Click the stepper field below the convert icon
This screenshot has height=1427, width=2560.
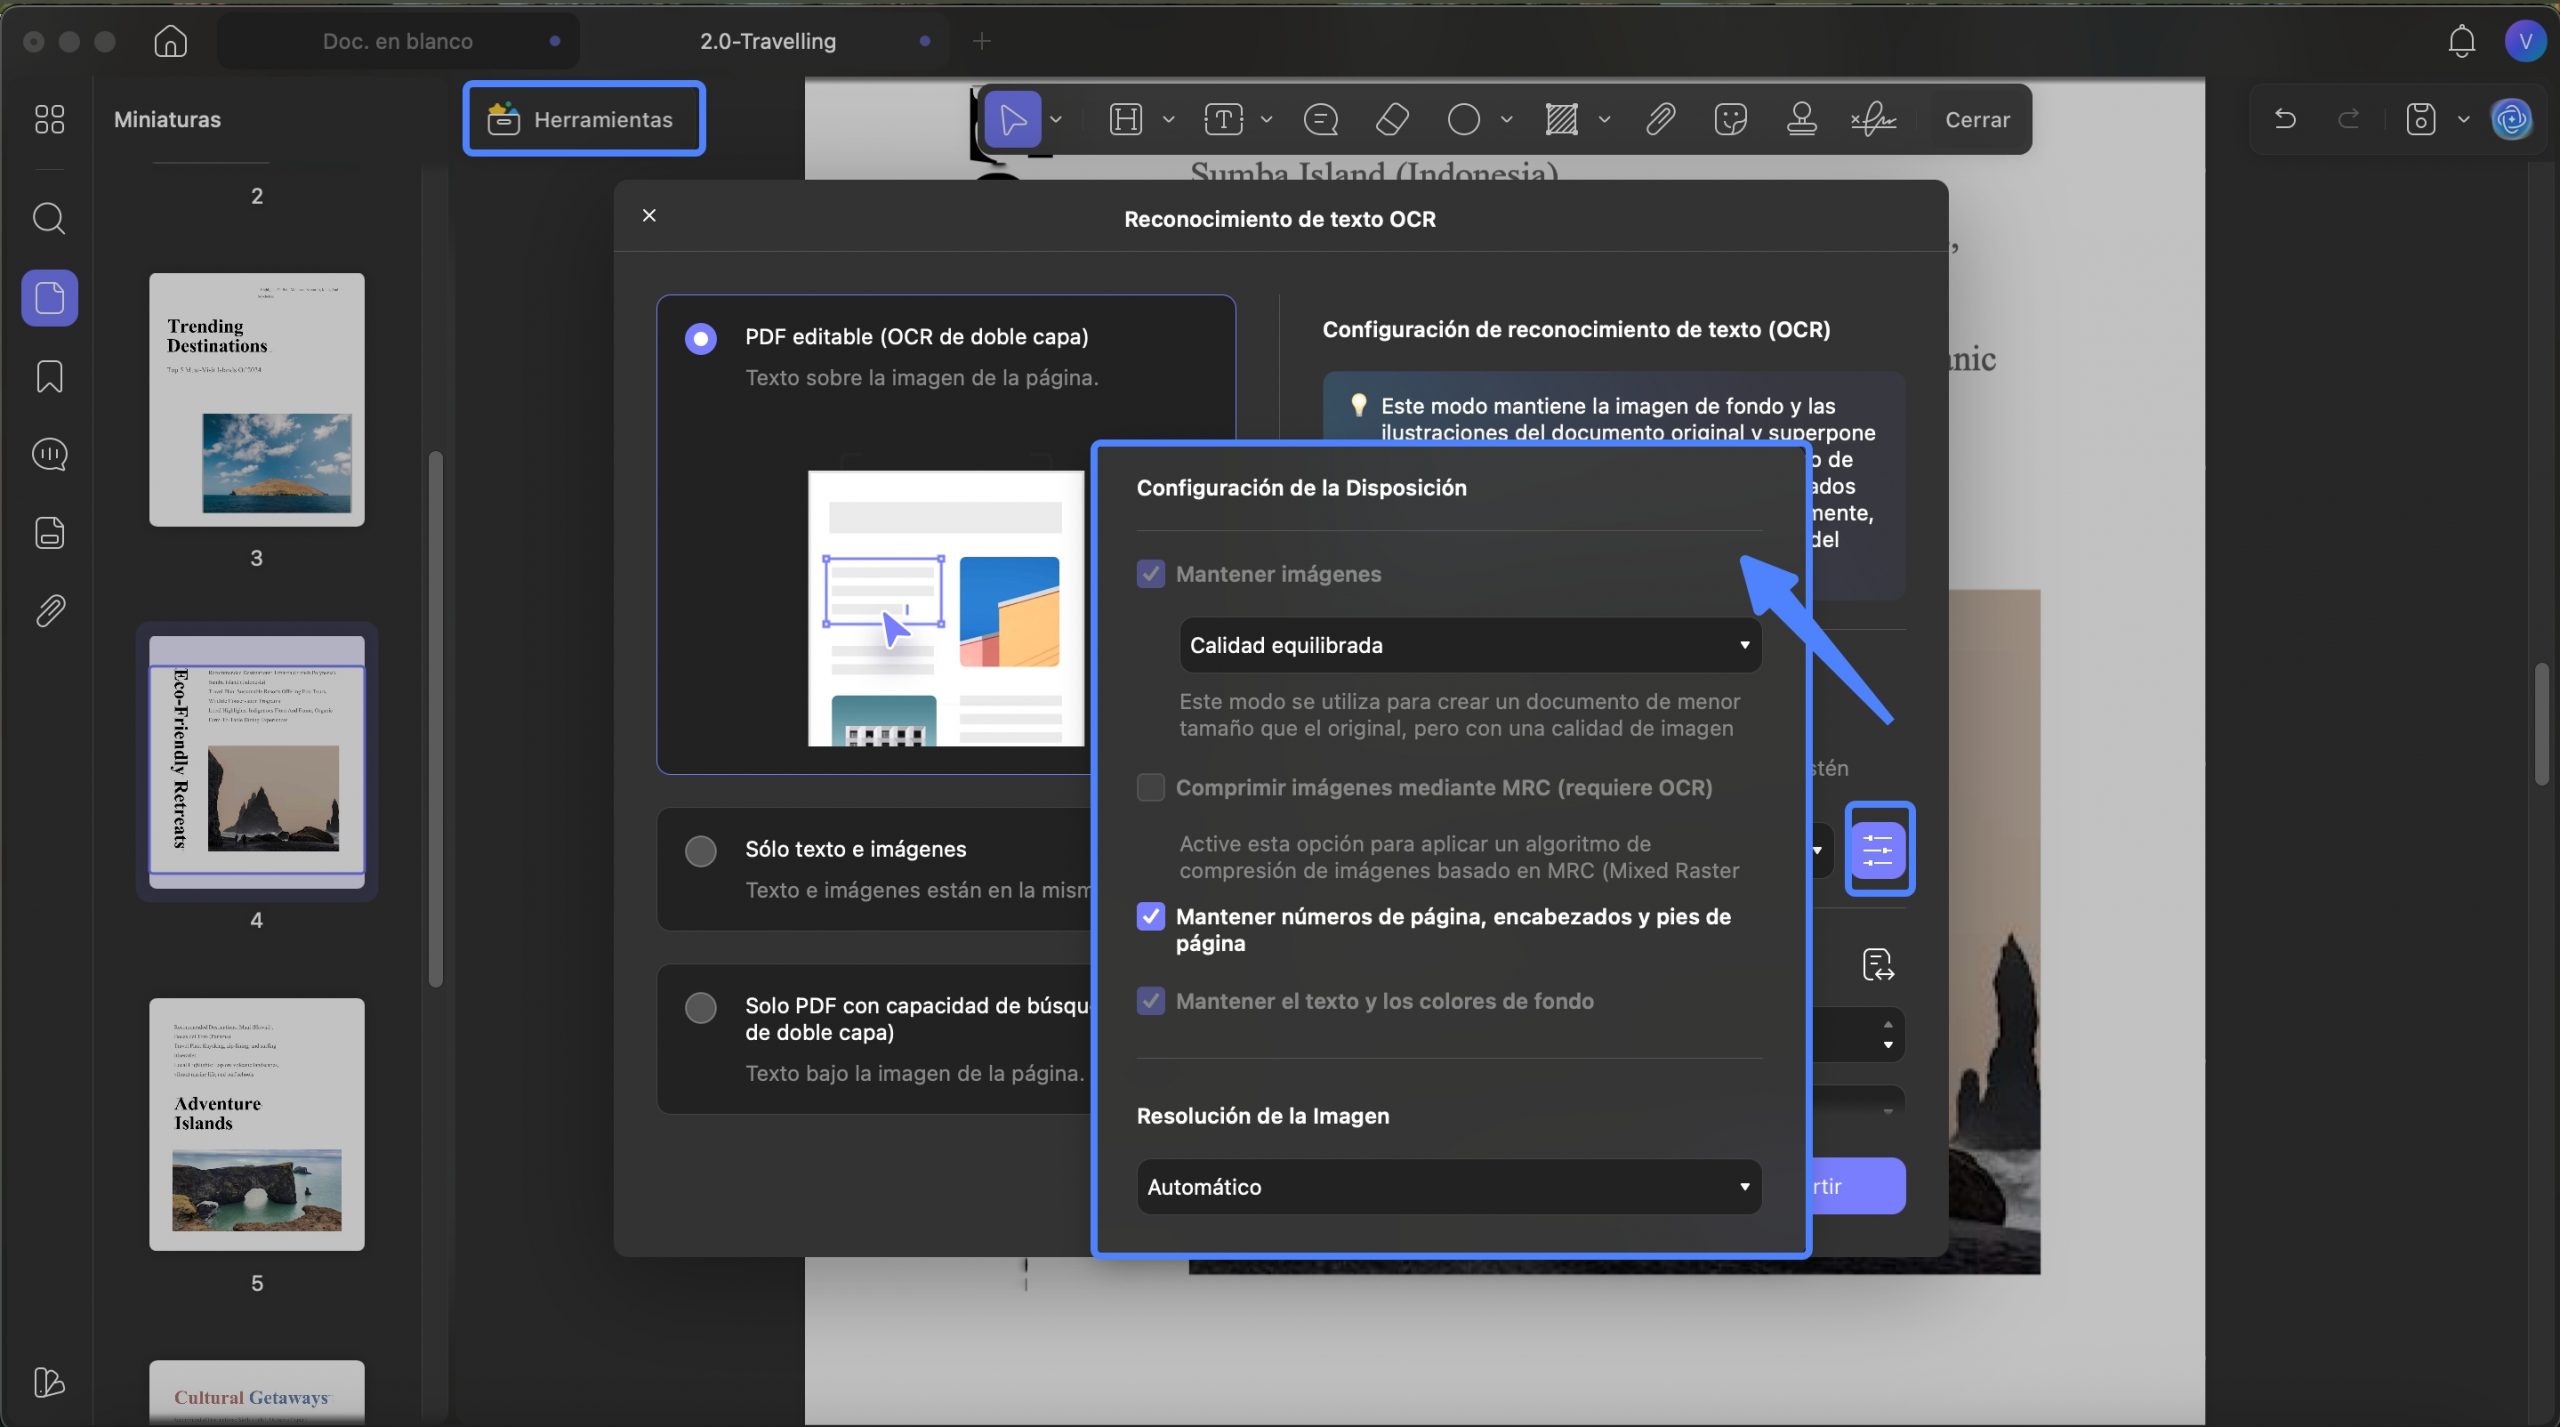(x=1858, y=1034)
